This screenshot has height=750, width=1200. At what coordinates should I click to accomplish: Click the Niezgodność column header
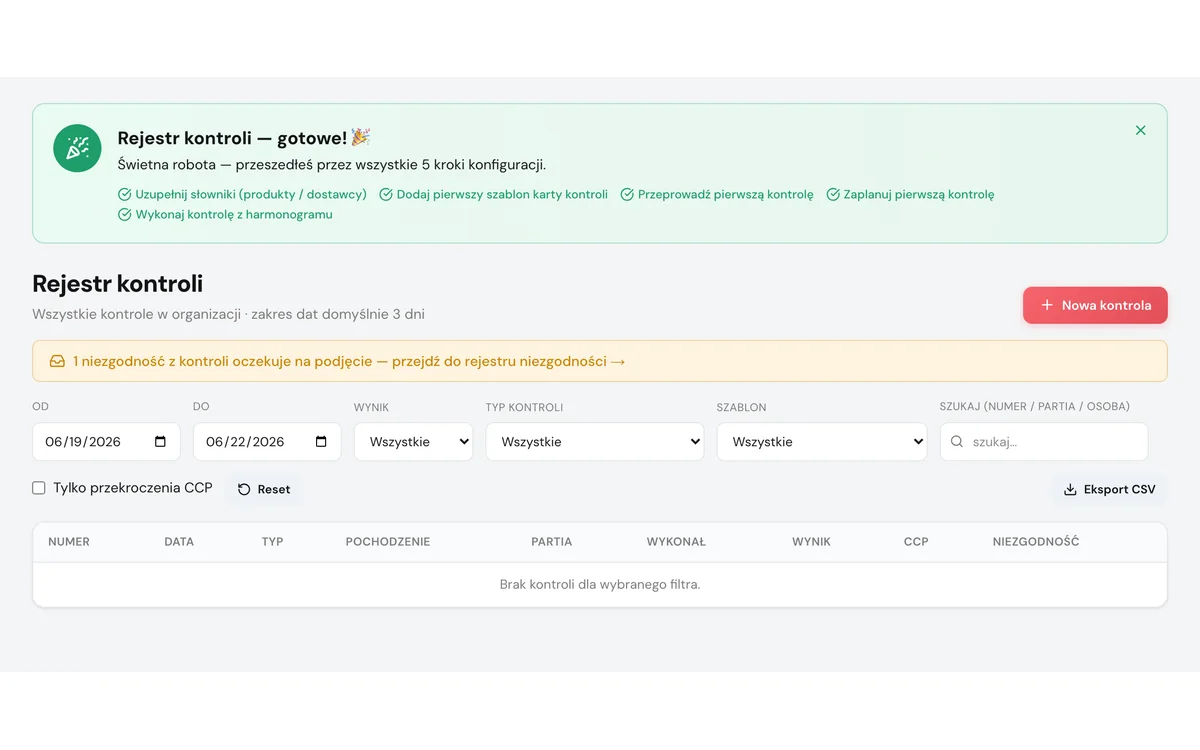tap(1036, 542)
